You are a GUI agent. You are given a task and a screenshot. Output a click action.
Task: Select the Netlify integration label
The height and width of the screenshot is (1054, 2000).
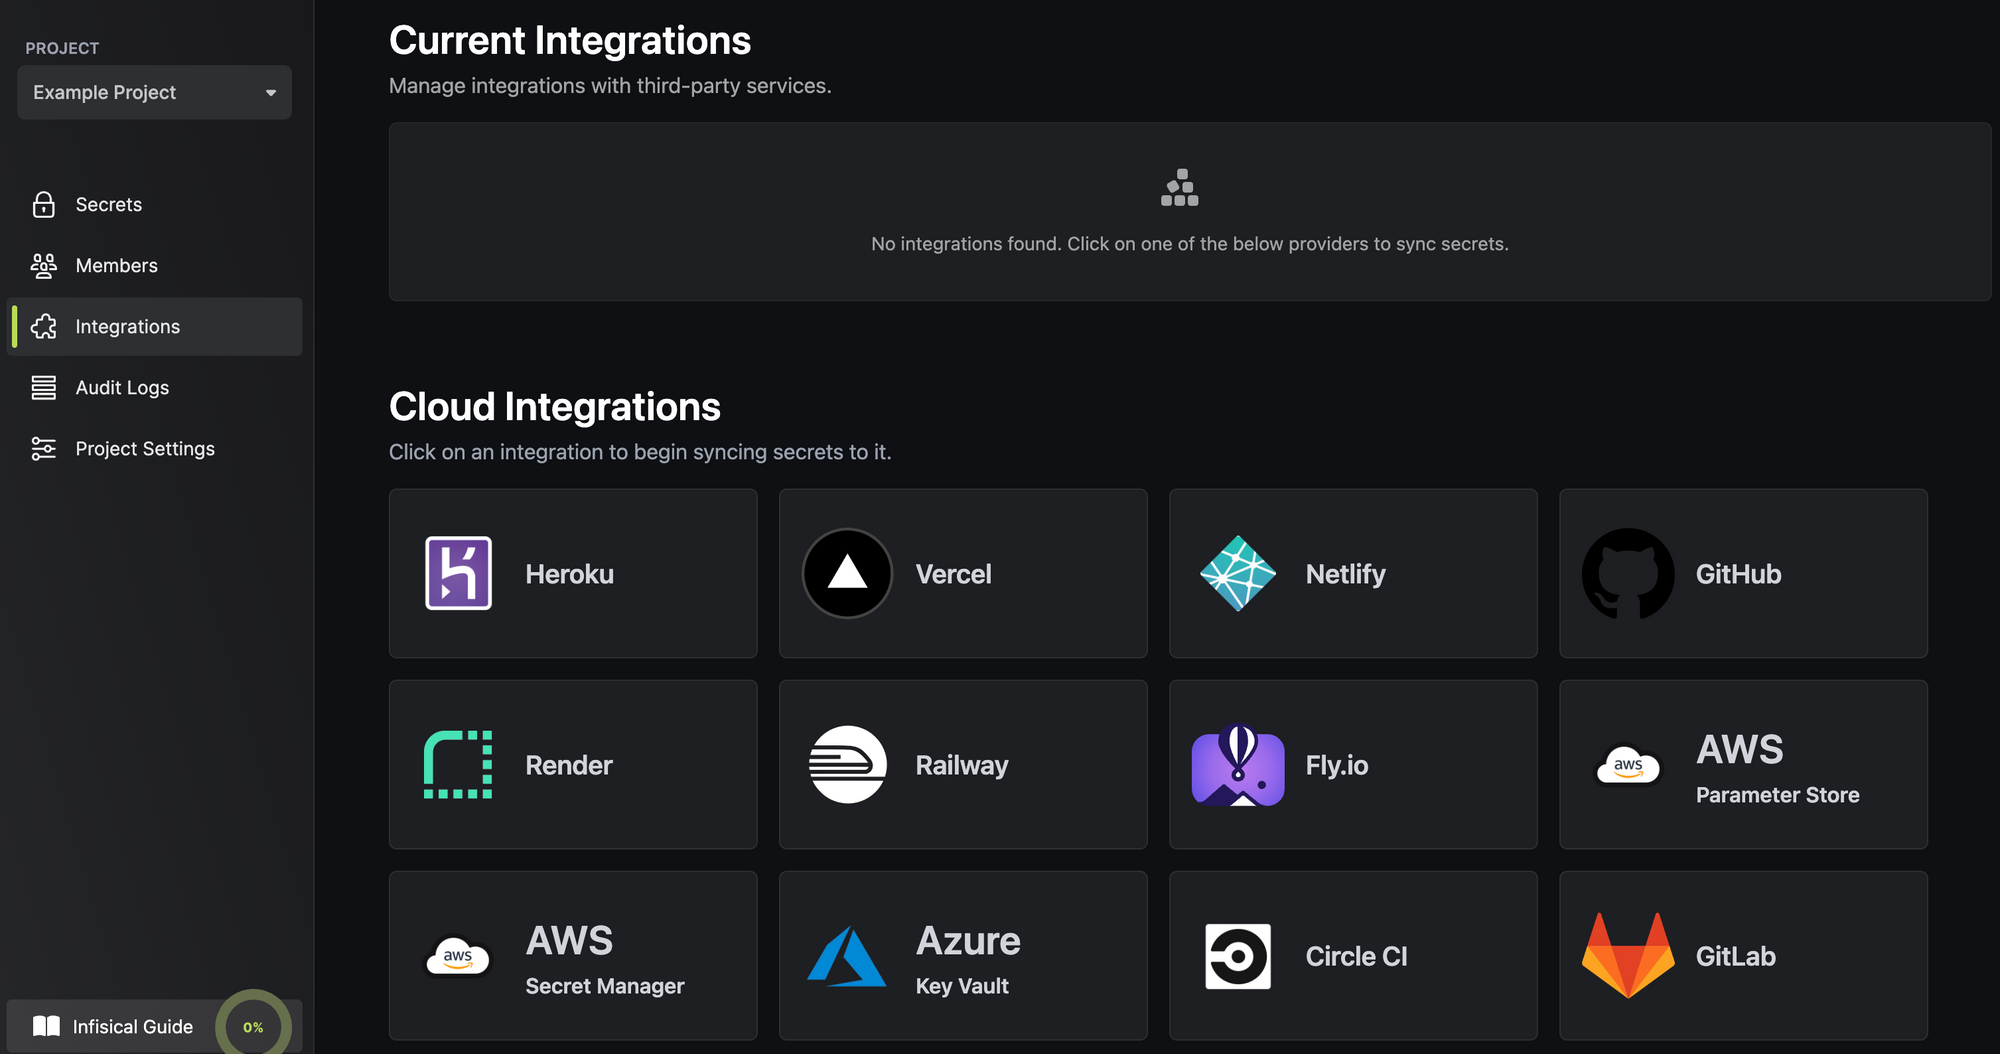[x=1345, y=574]
